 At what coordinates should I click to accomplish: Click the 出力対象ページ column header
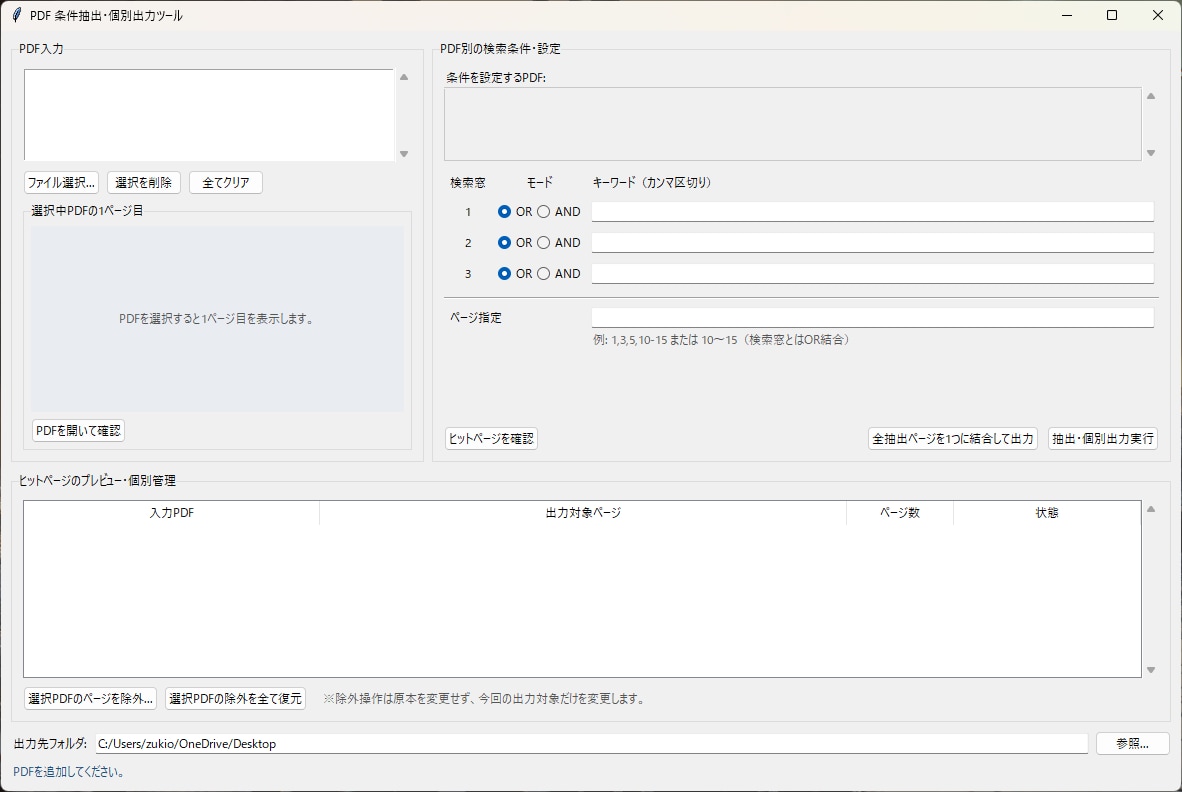coord(583,512)
